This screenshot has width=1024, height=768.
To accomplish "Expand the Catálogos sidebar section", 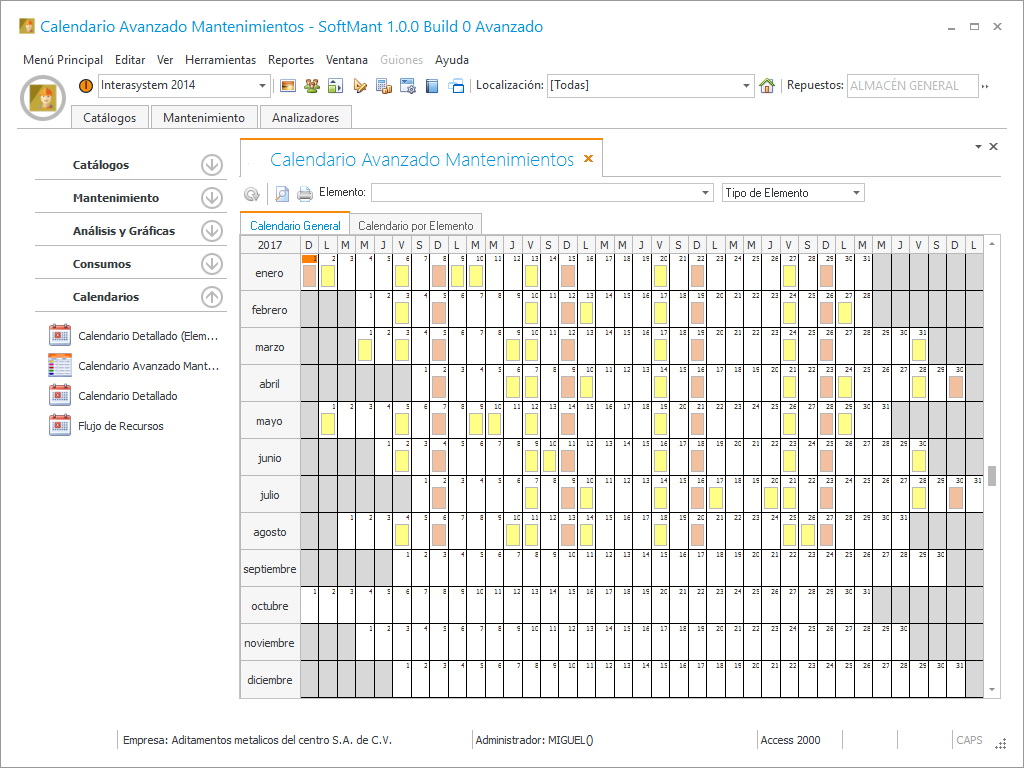I will [211, 165].
